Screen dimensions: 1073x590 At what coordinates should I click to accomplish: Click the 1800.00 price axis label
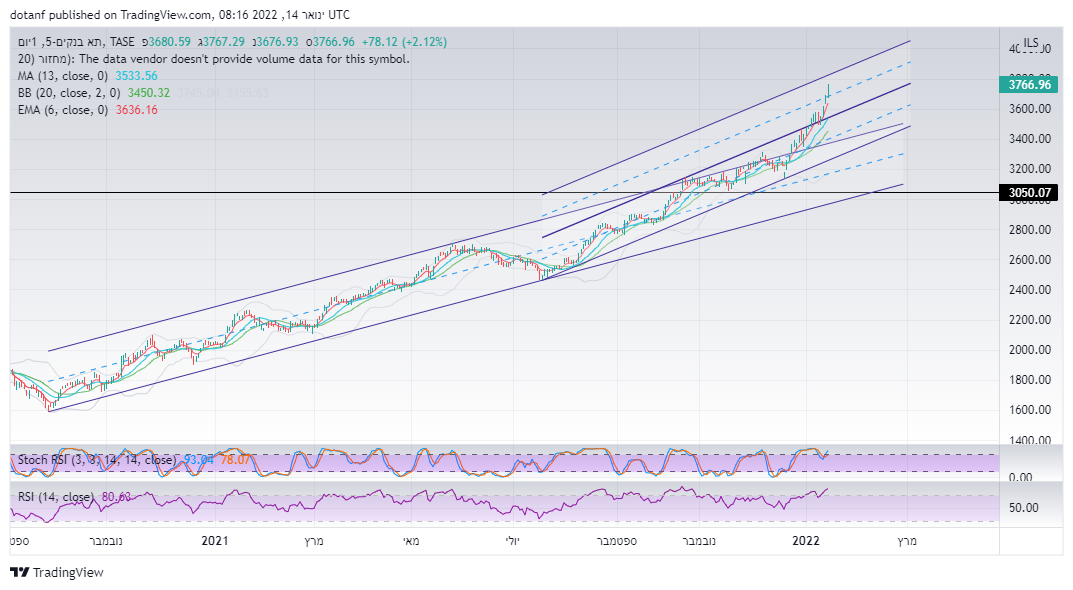(1030, 380)
